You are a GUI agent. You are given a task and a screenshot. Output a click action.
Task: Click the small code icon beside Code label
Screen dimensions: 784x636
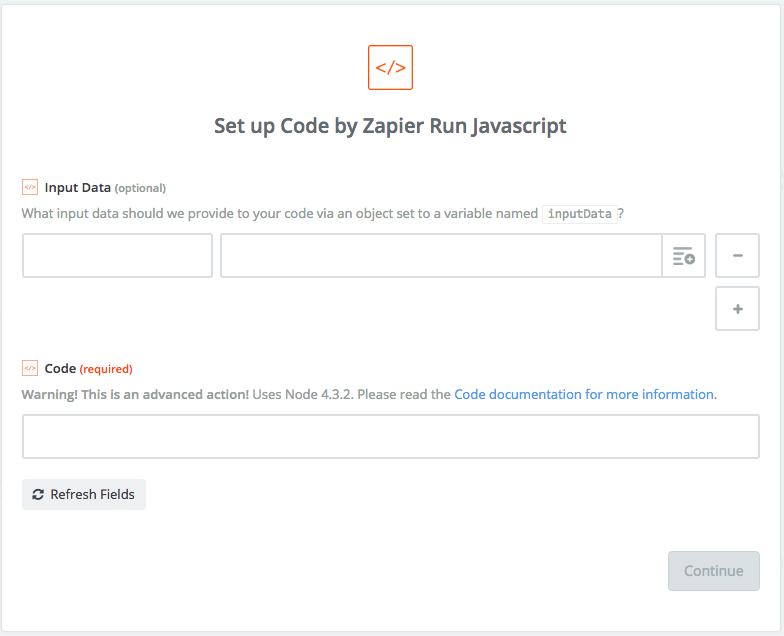[x=30, y=368]
